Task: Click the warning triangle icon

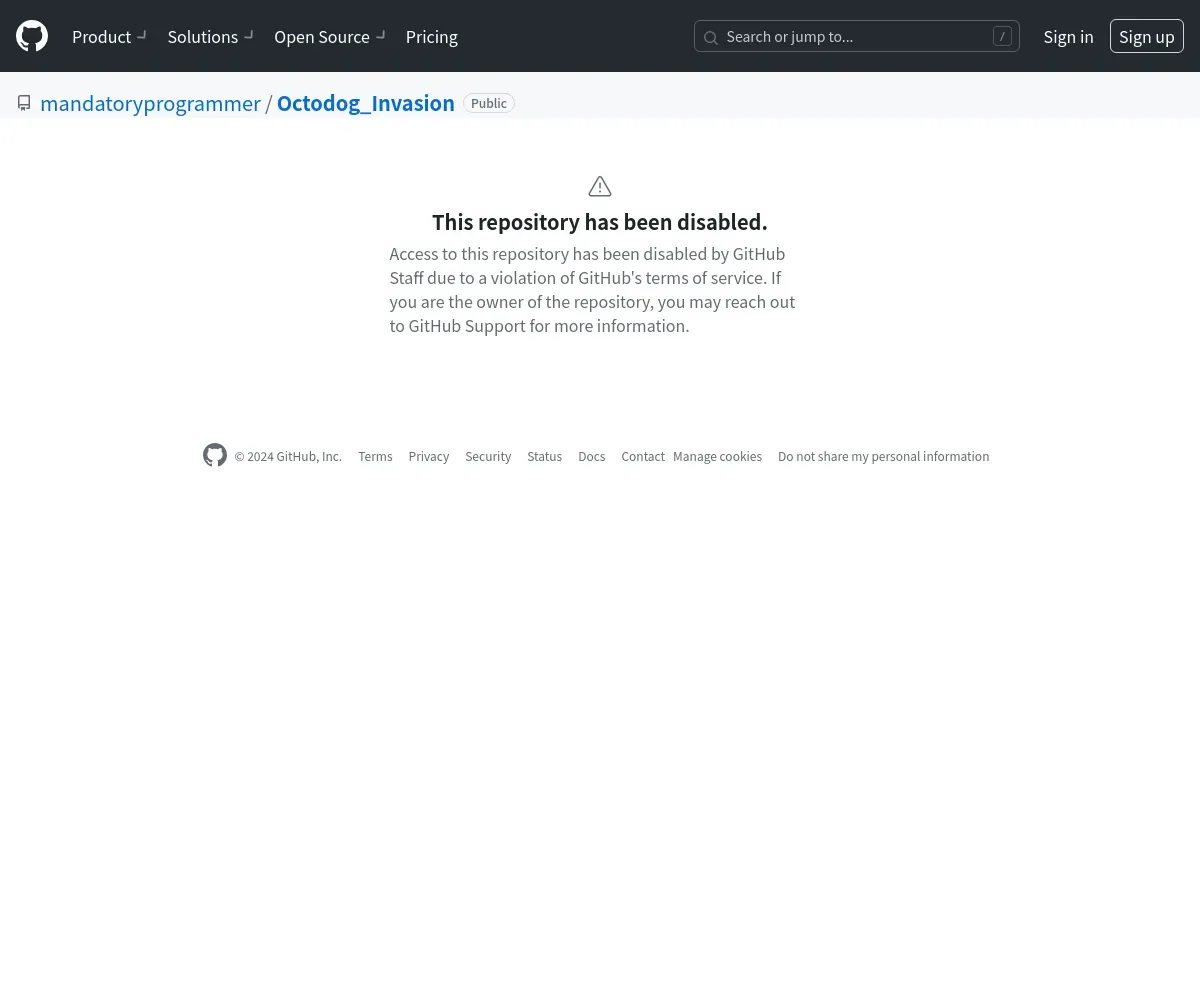Action: (600, 186)
